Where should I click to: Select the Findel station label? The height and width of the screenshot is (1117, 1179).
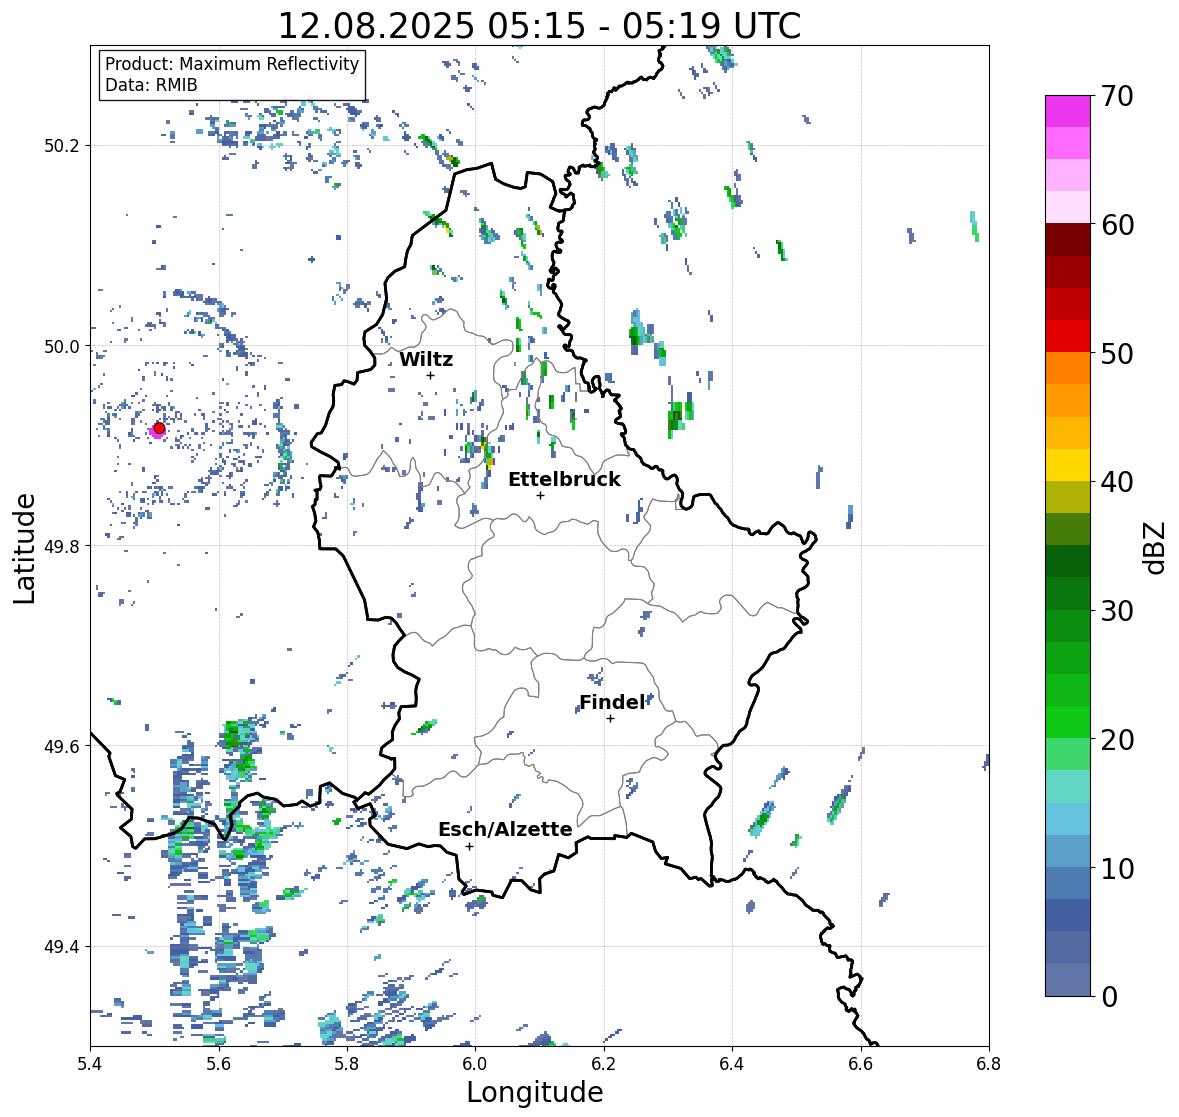612,702
